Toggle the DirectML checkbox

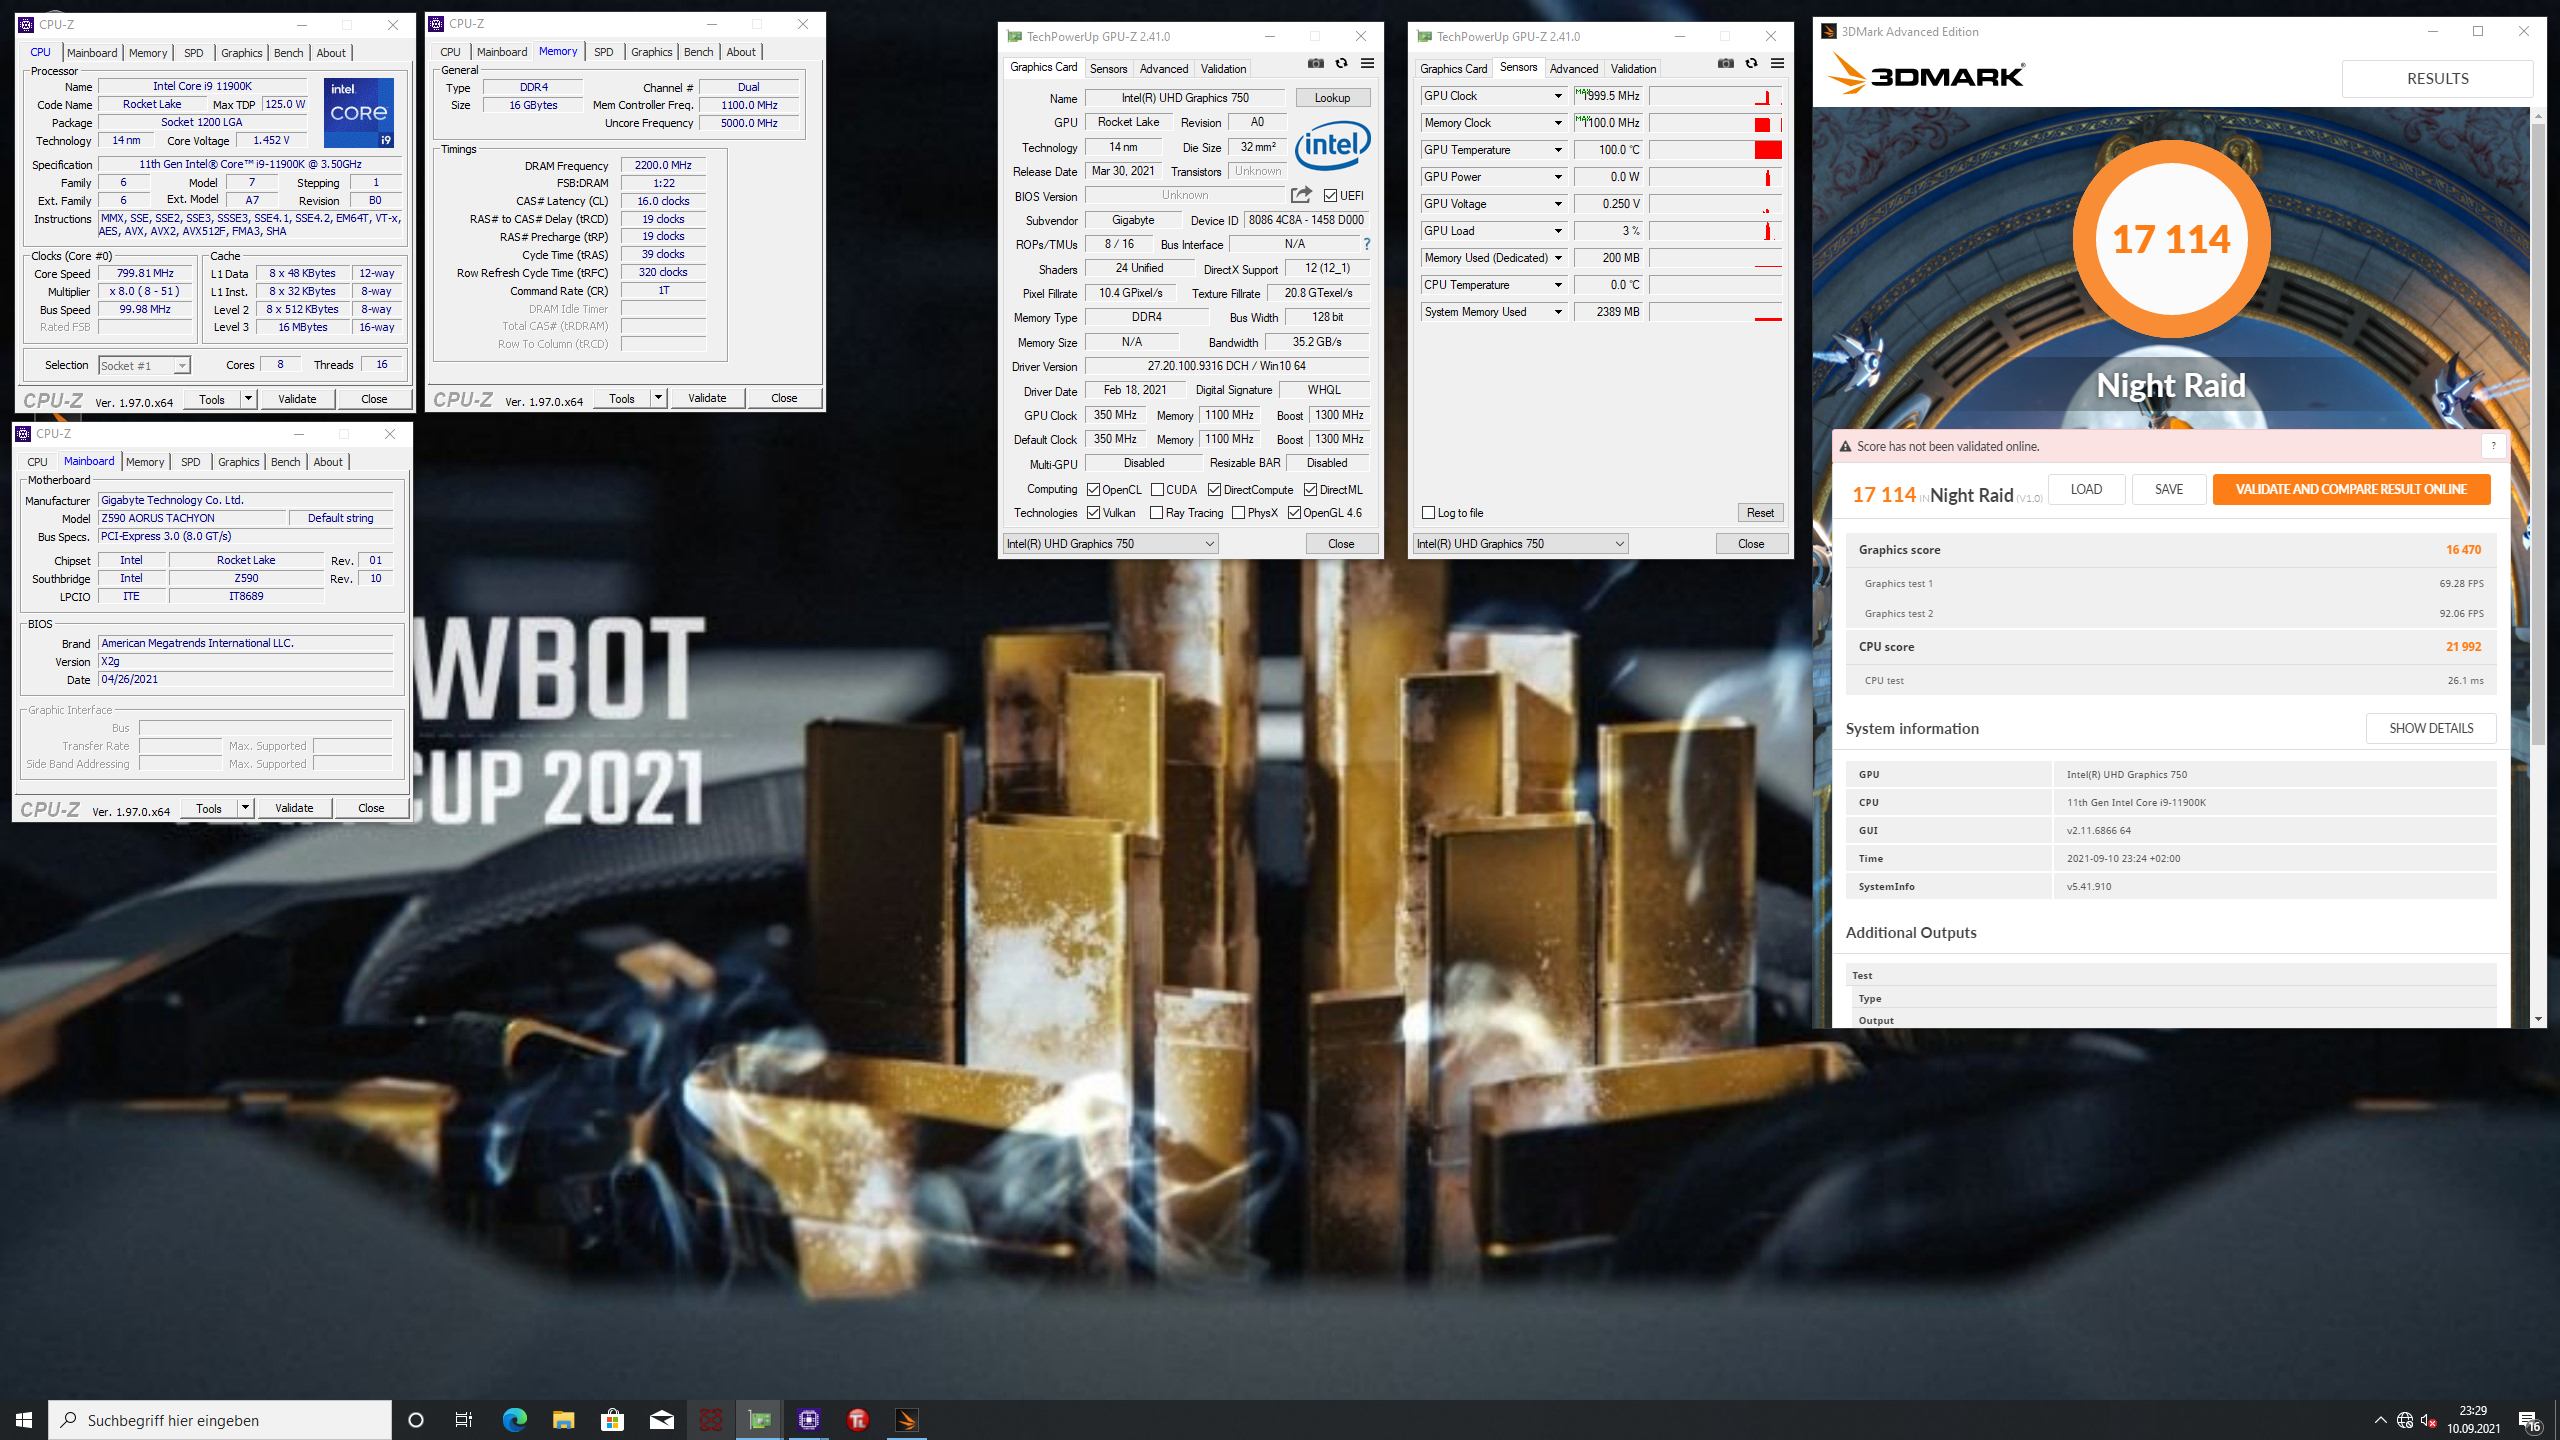pos(1310,490)
